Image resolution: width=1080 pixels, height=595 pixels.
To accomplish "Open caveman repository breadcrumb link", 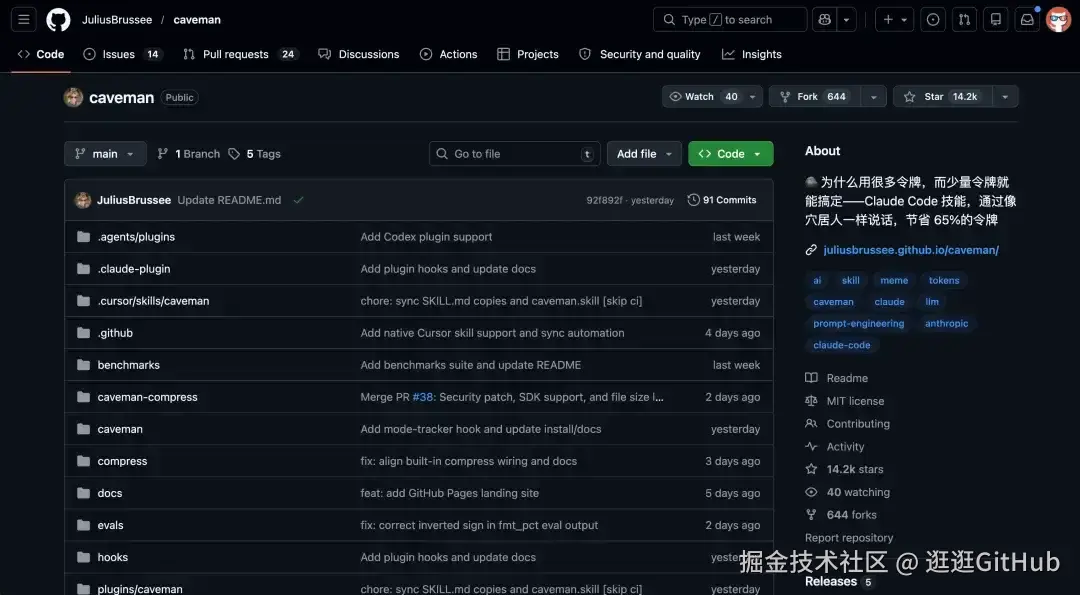I will 197,20.
